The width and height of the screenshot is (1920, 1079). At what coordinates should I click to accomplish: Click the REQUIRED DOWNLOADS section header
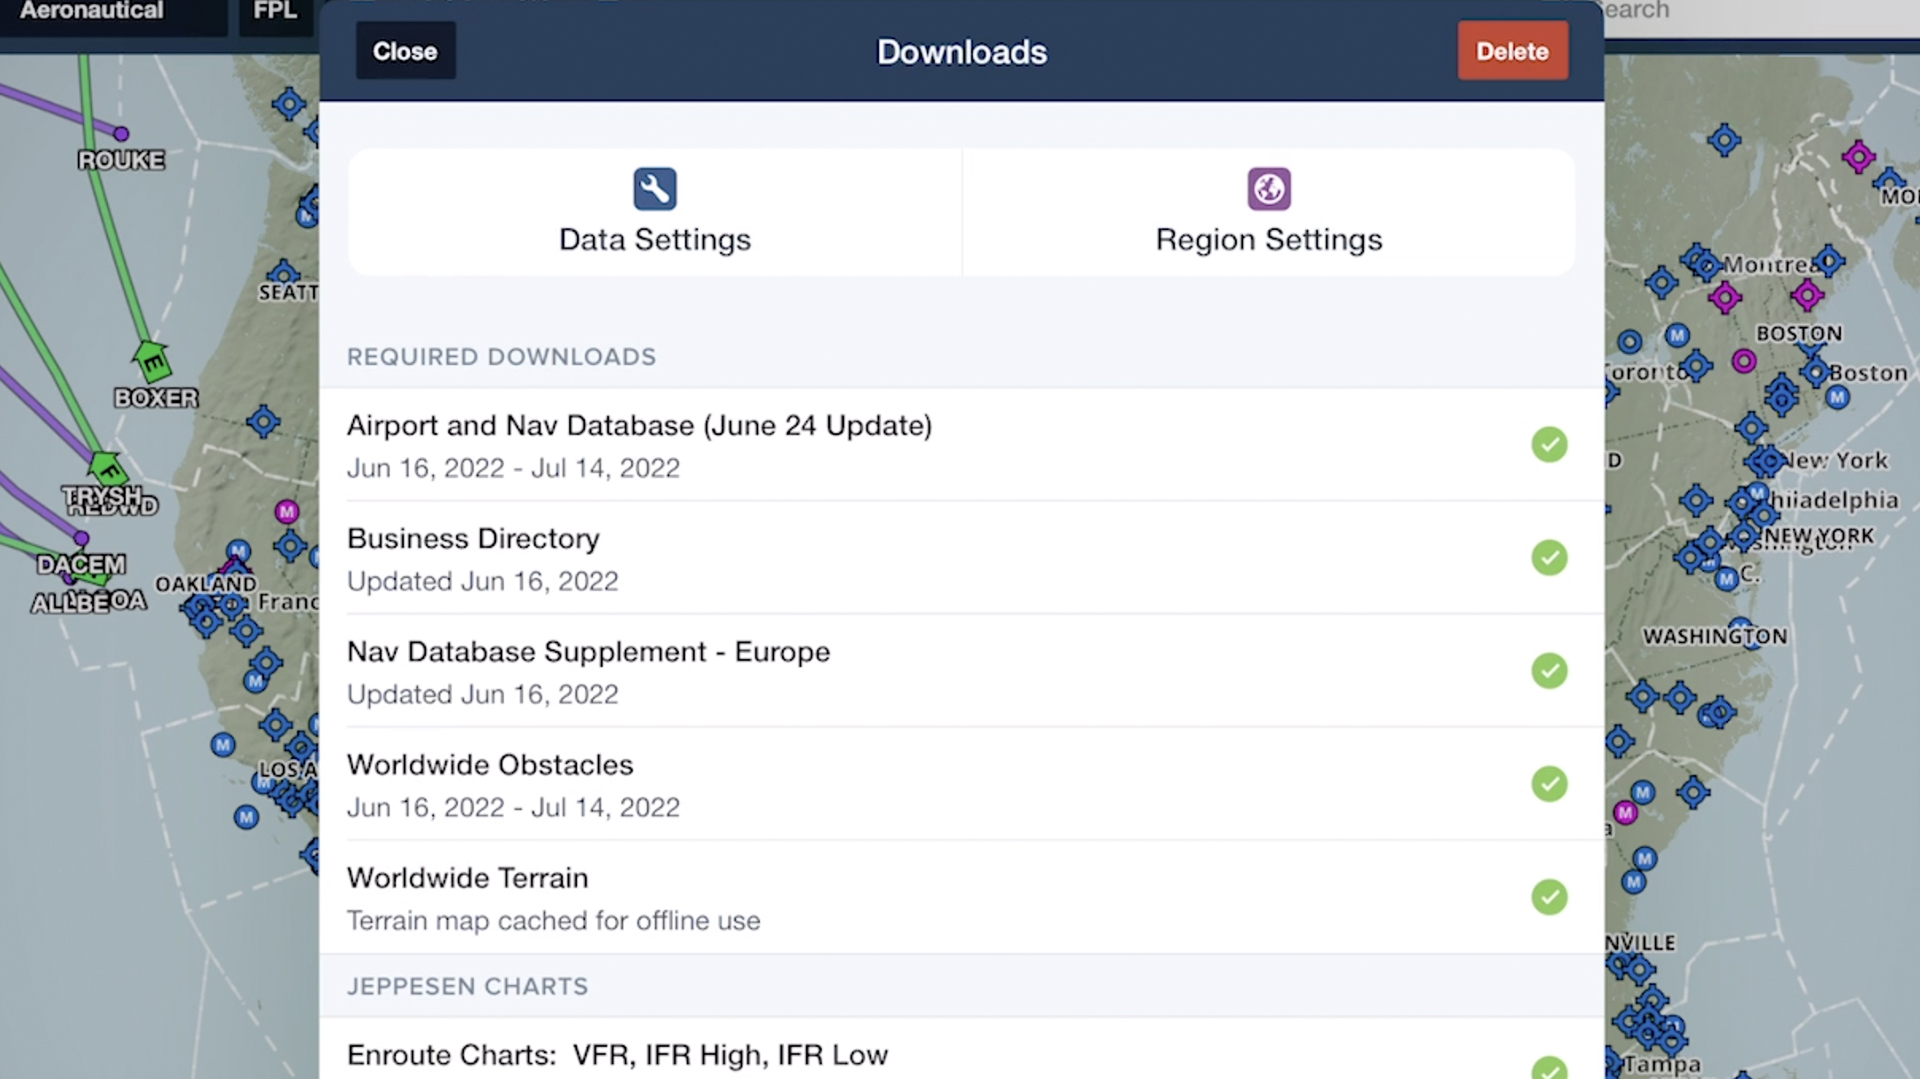point(501,357)
